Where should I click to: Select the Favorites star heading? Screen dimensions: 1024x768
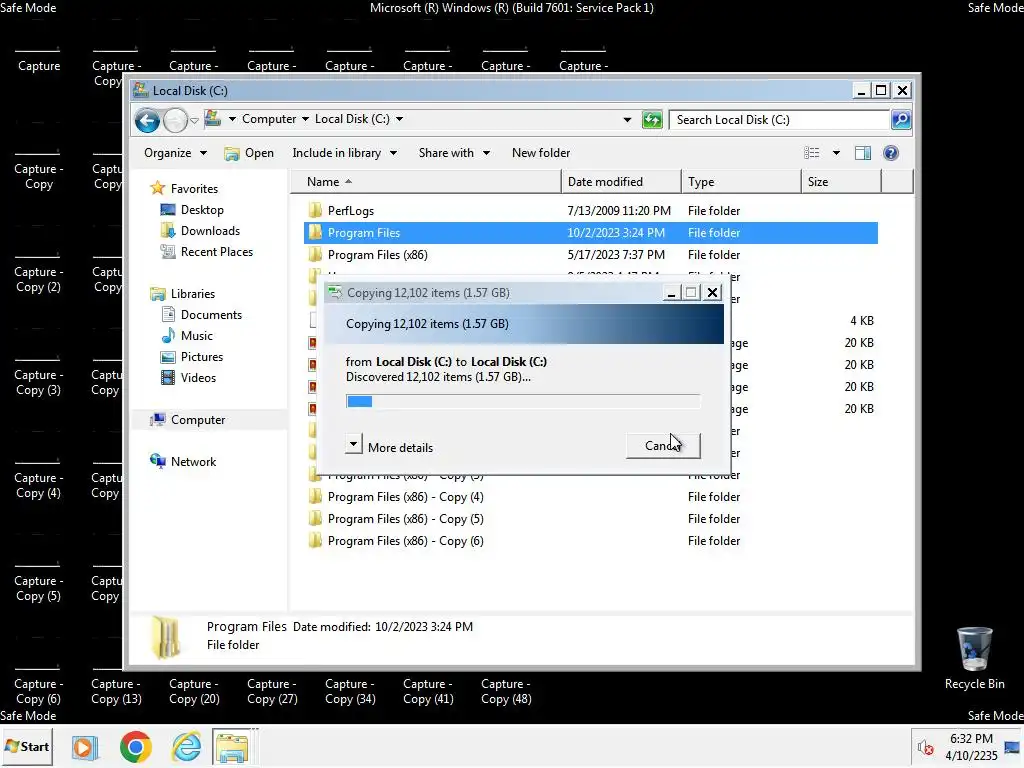pyautogui.click(x=184, y=188)
